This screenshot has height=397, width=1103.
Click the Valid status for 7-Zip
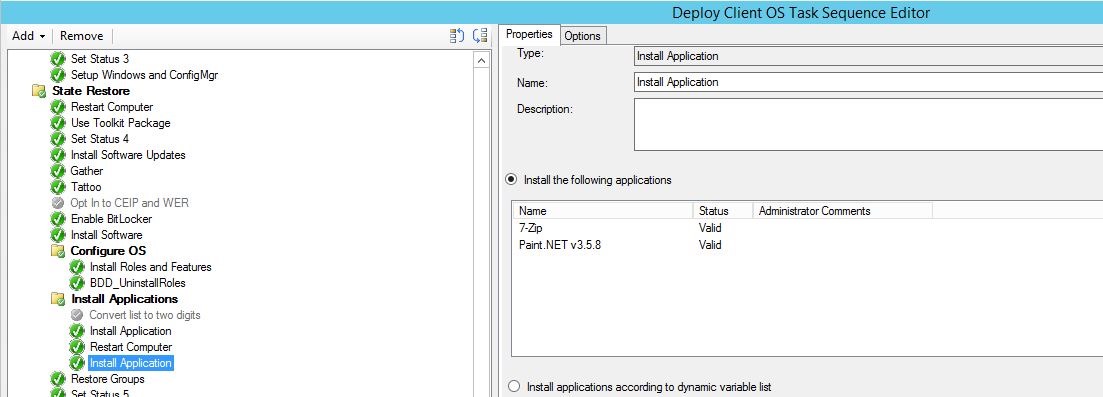pos(710,228)
